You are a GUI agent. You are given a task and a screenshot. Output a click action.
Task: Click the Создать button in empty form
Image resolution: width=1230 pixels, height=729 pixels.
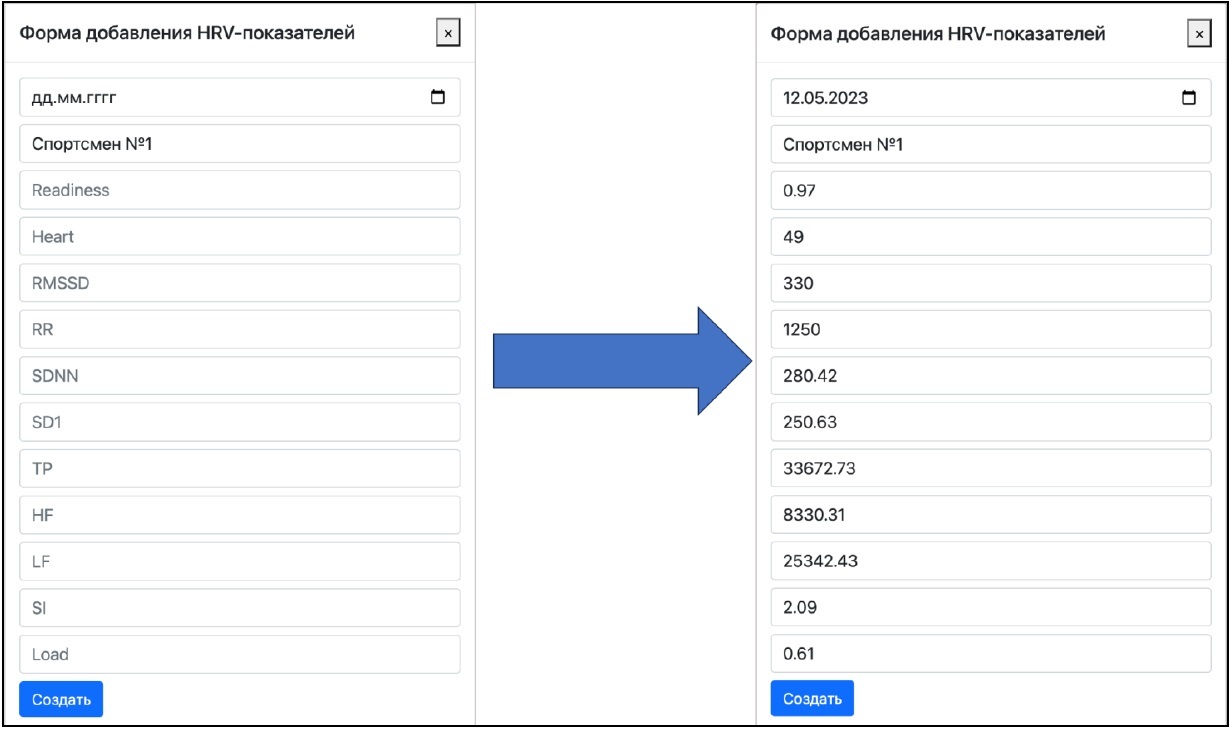(61, 699)
